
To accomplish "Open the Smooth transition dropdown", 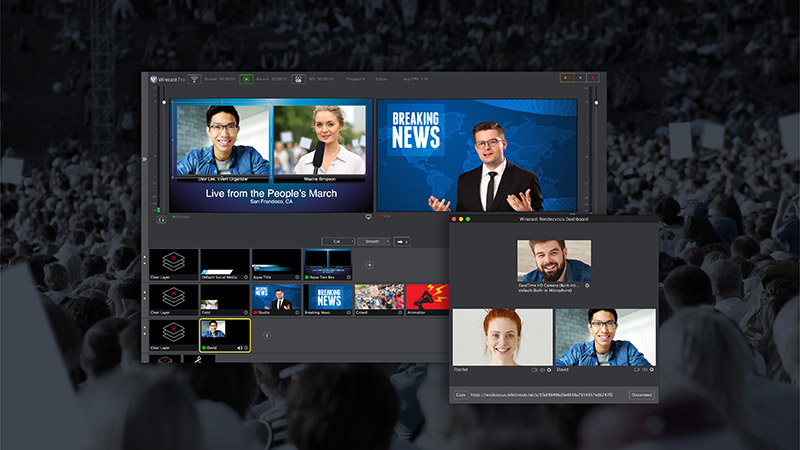I will click(x=373, y=241).
